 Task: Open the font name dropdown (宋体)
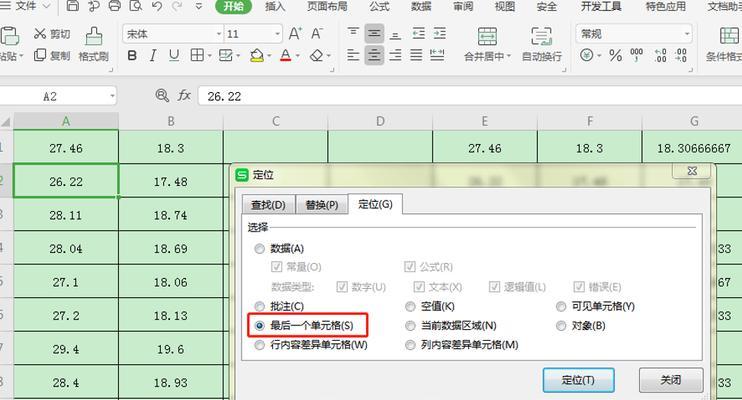tap(219, 34)
